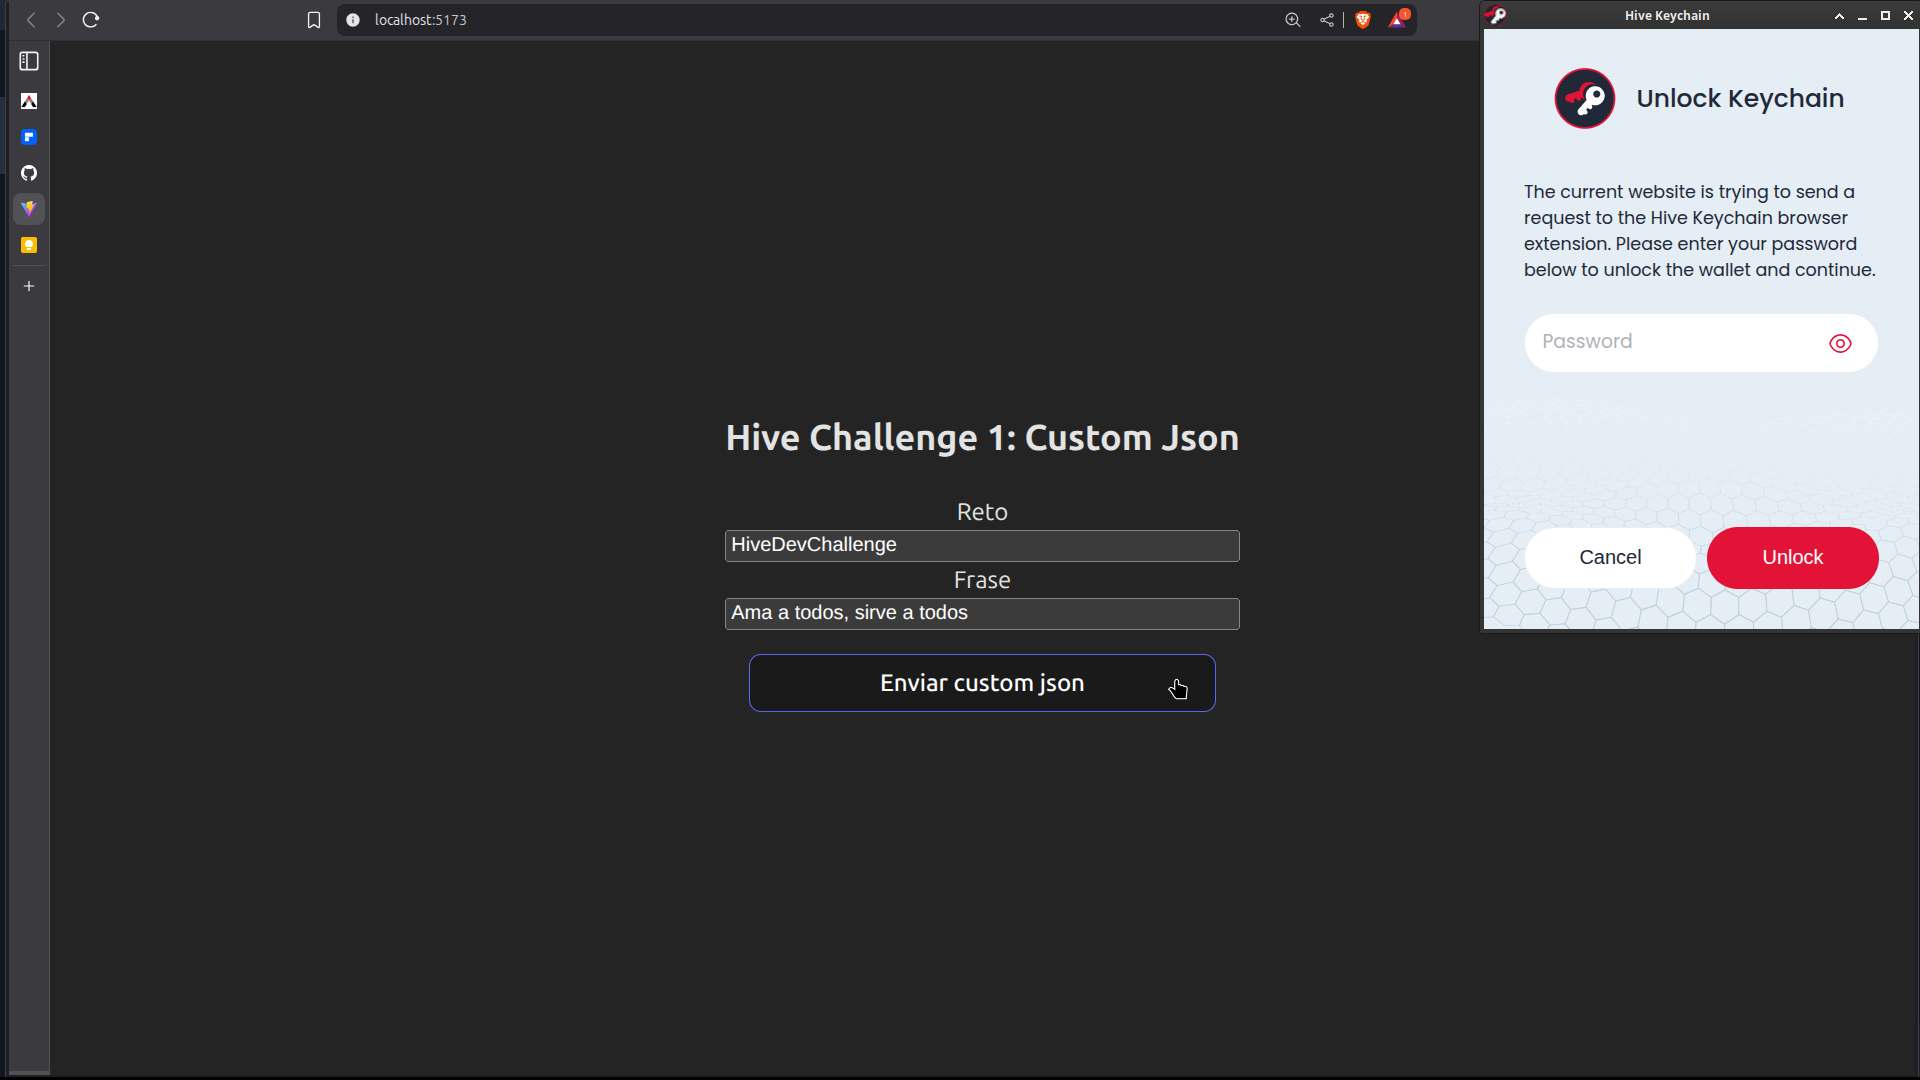The height and width of the screenshot is (1080, 1920).
Task: Bookmark this page with bookmark icon
Action: [314, 20]
